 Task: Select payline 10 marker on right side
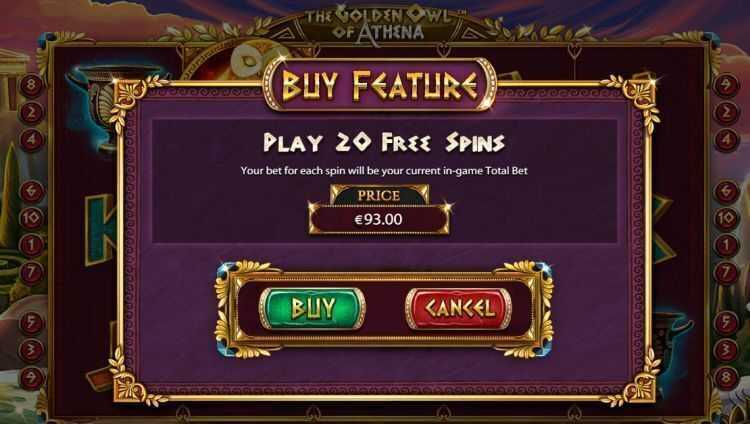coord(726,218)
